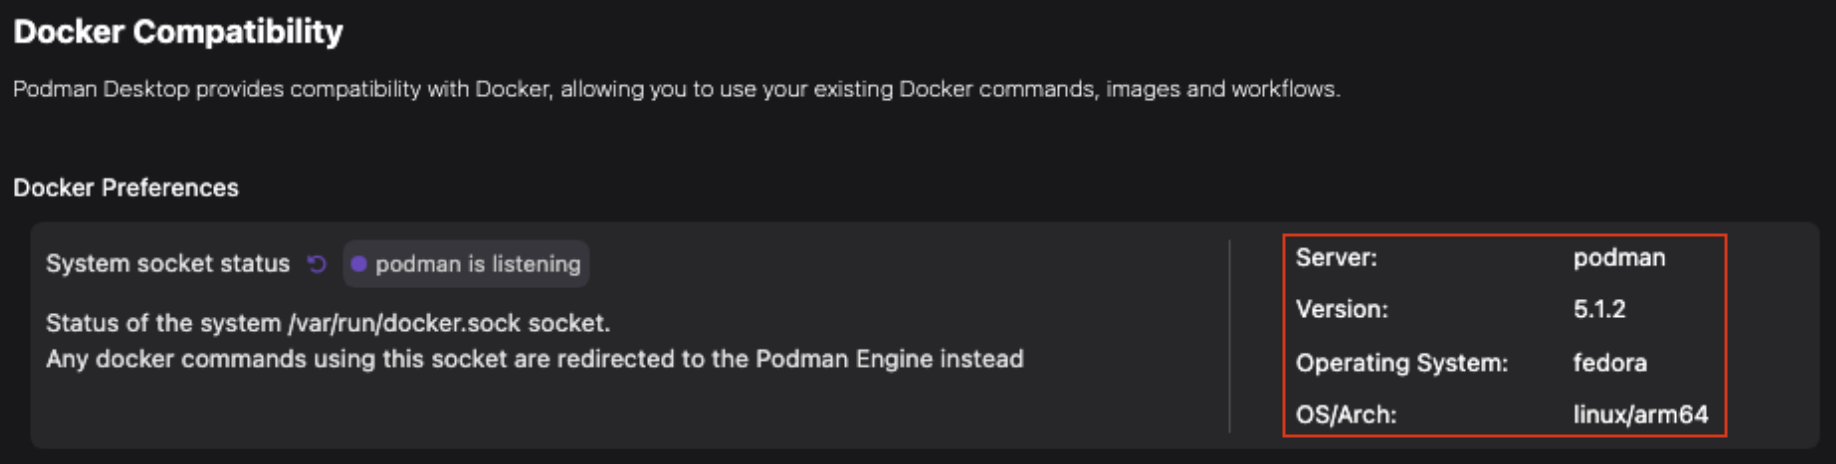Select the version number 5.1.2

pos(1599,310)
